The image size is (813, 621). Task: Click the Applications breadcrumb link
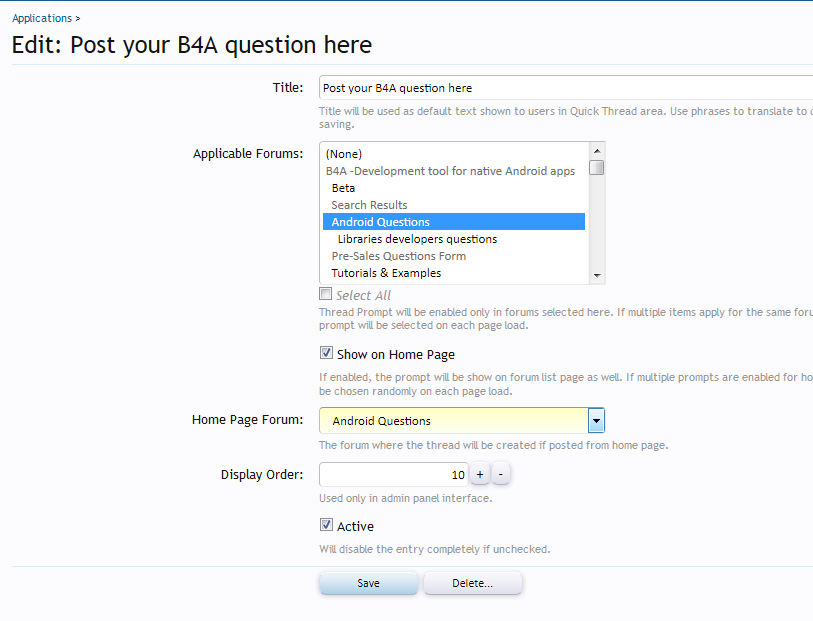point(42,18)
